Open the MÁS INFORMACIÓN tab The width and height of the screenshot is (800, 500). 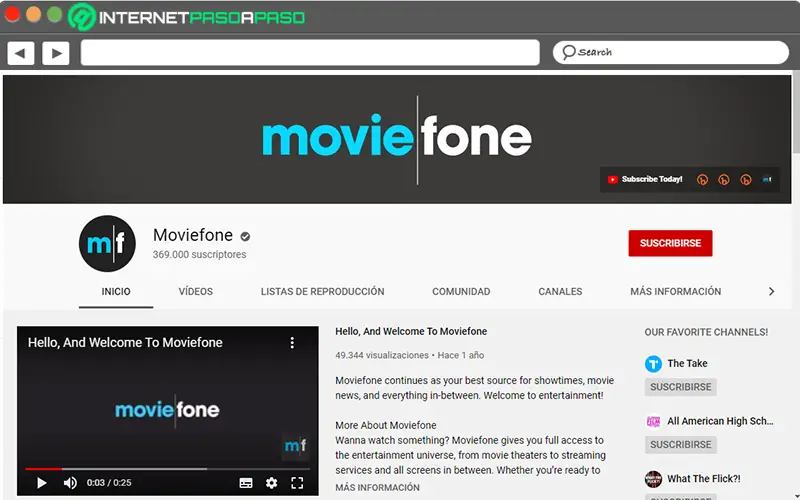(x=676, y=291)
